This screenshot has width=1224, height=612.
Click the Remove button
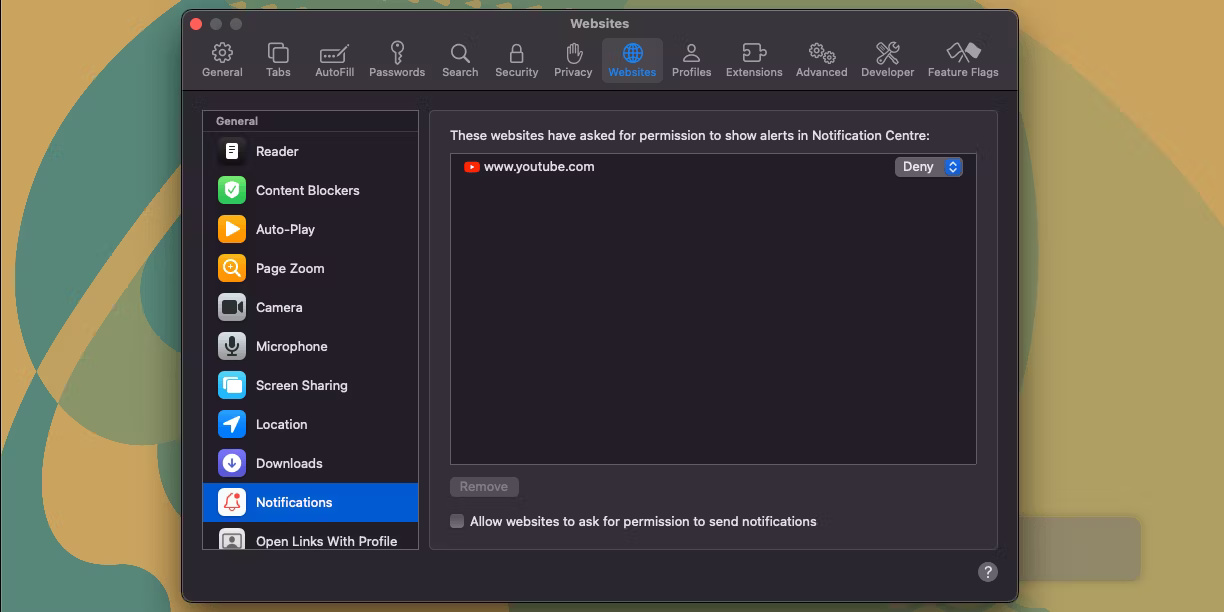484,487
